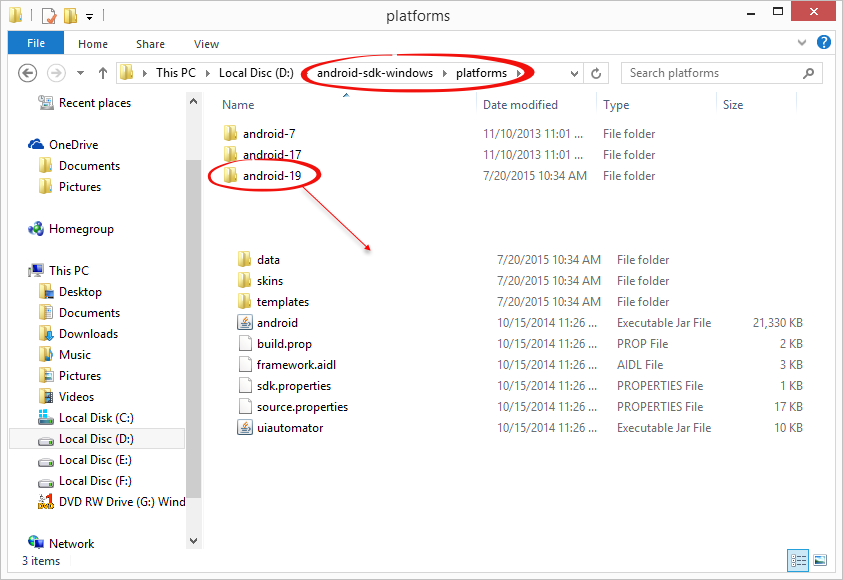Open the File menu
843x580 pixels.
tap(36, 44)
